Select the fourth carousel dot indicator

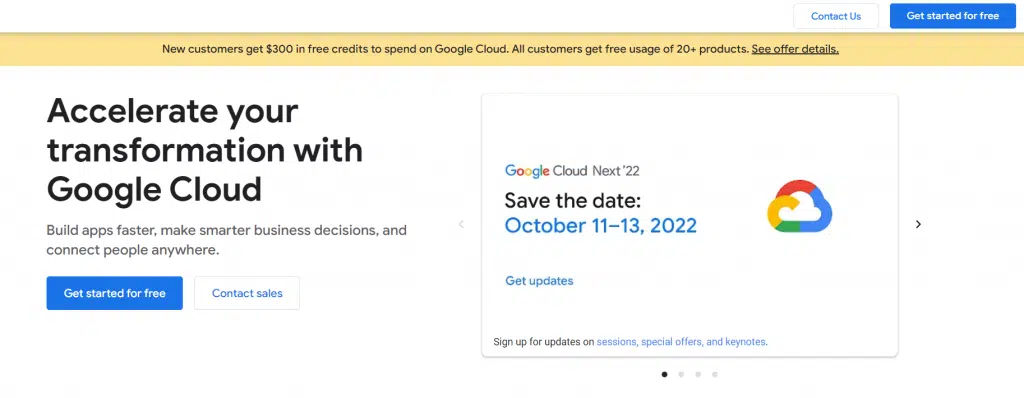point(715,374)
